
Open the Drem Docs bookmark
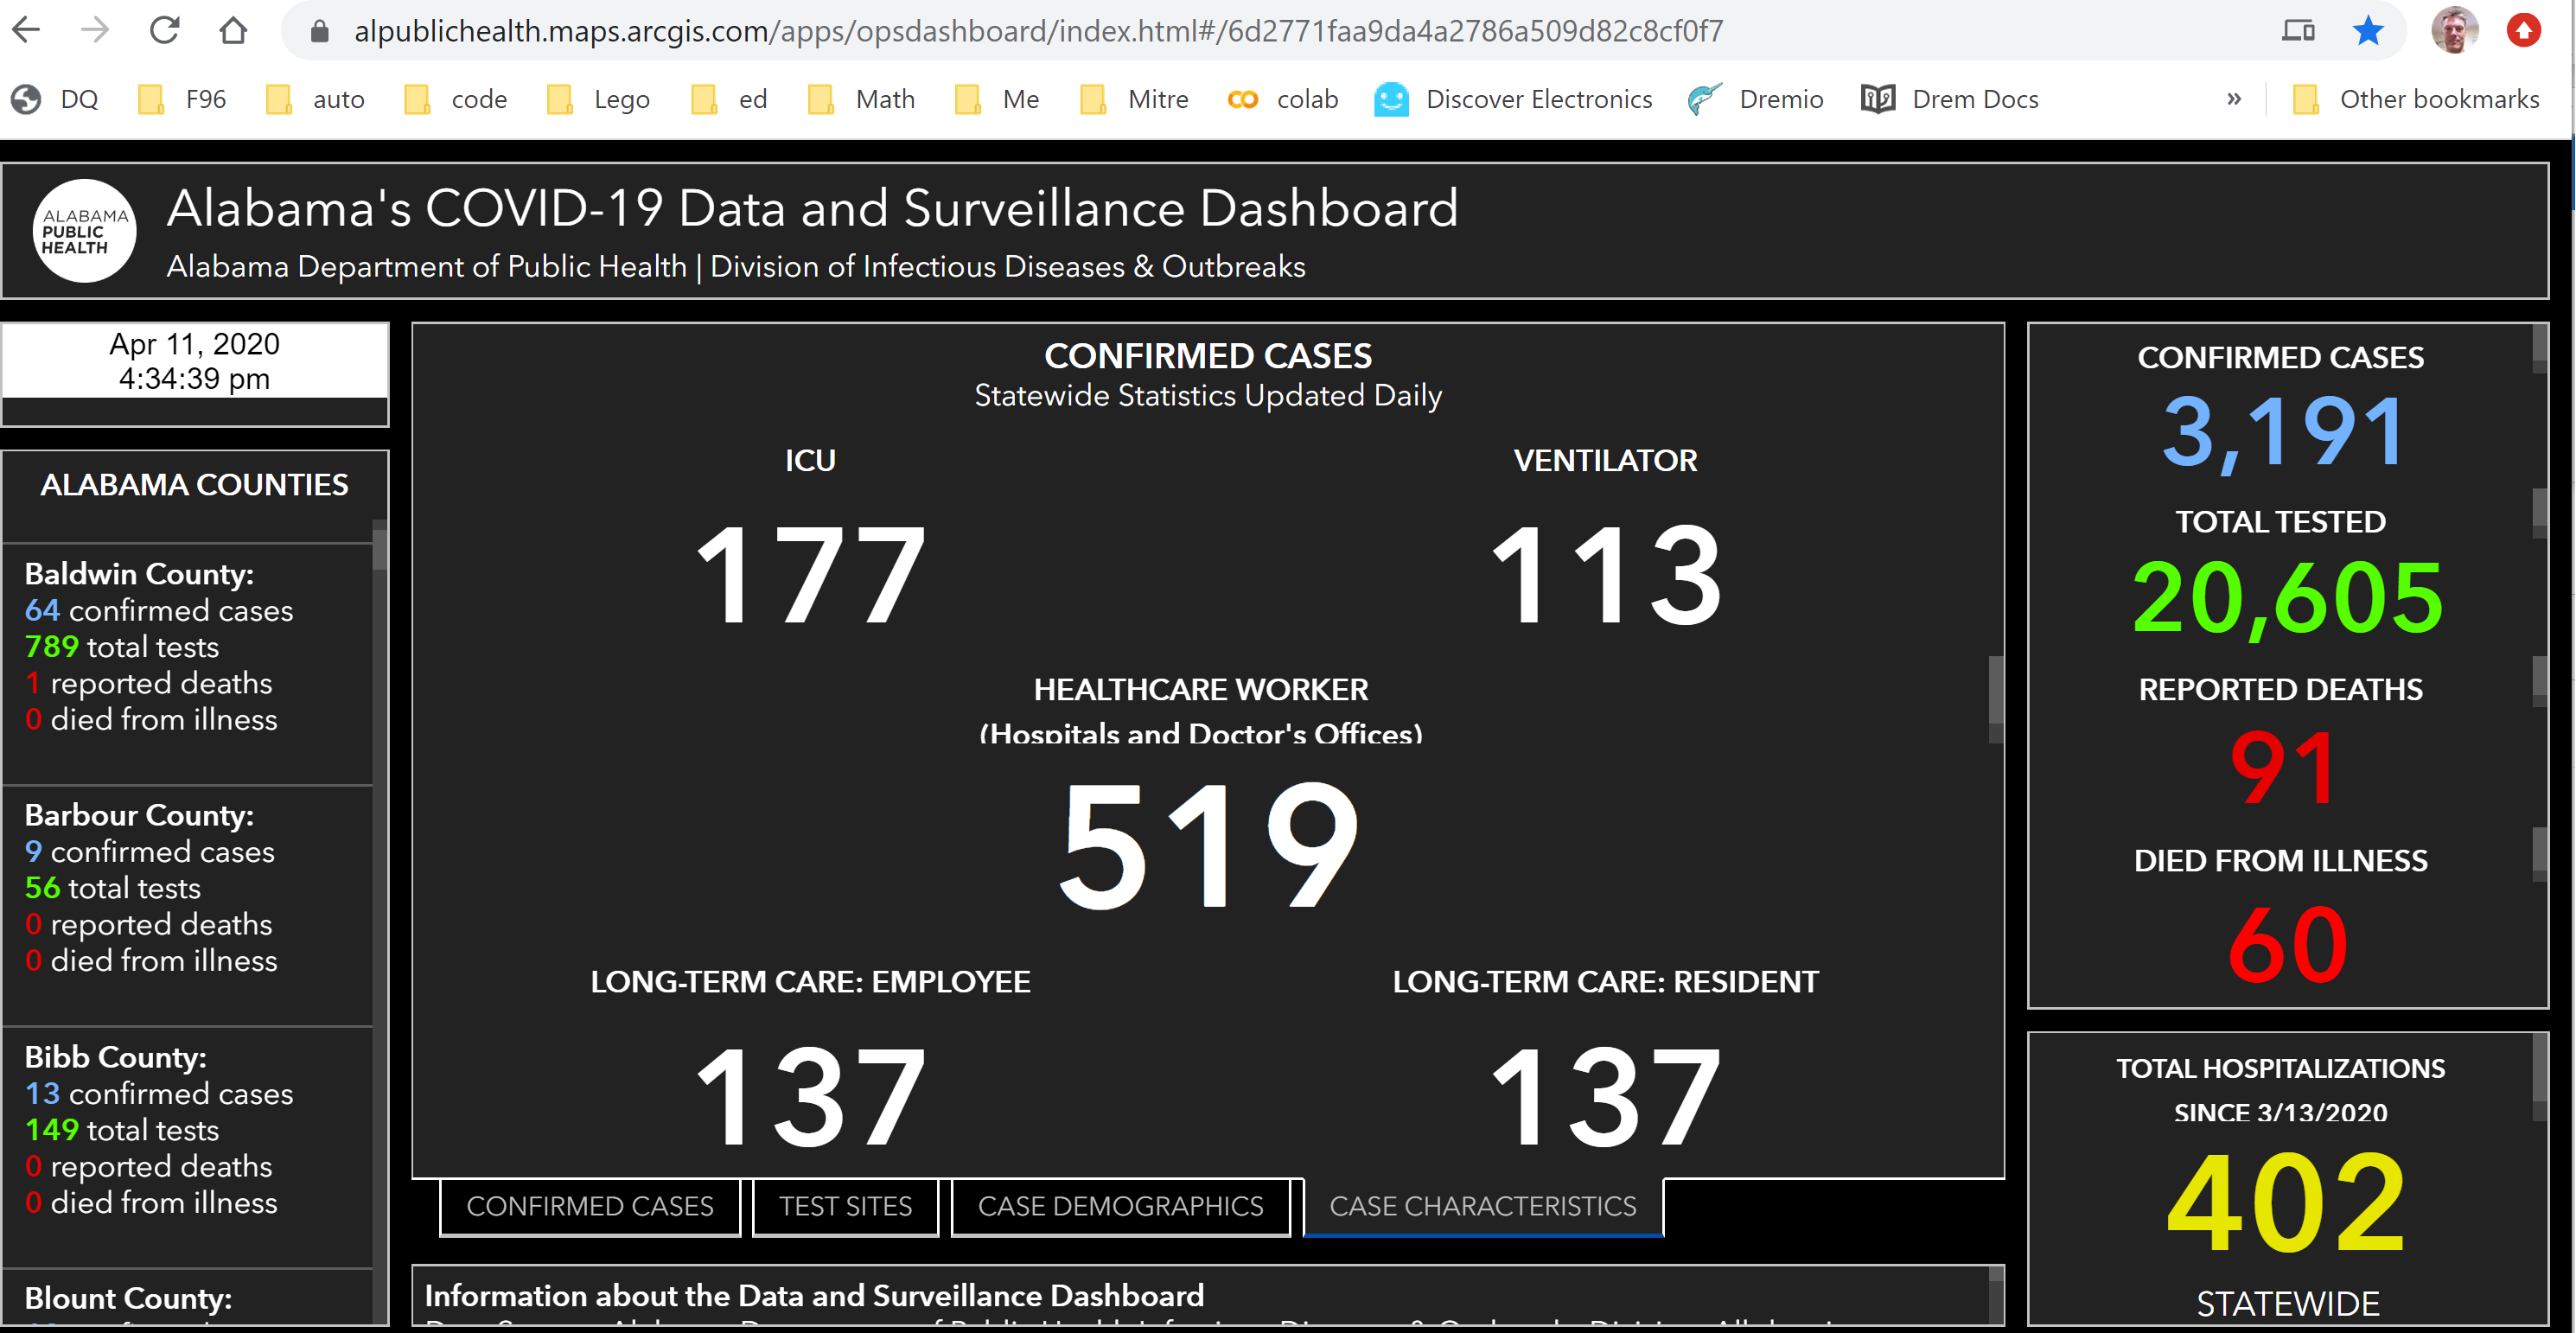pyautogui.click(x=1949, y=99)
